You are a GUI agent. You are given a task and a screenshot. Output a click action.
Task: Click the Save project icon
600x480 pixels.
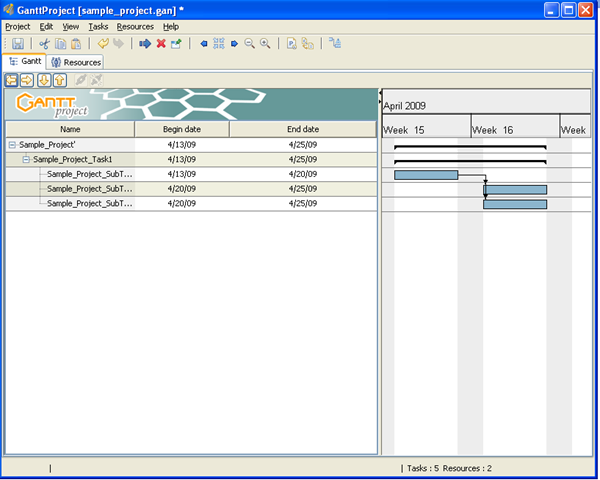click(x=19, y=44)
